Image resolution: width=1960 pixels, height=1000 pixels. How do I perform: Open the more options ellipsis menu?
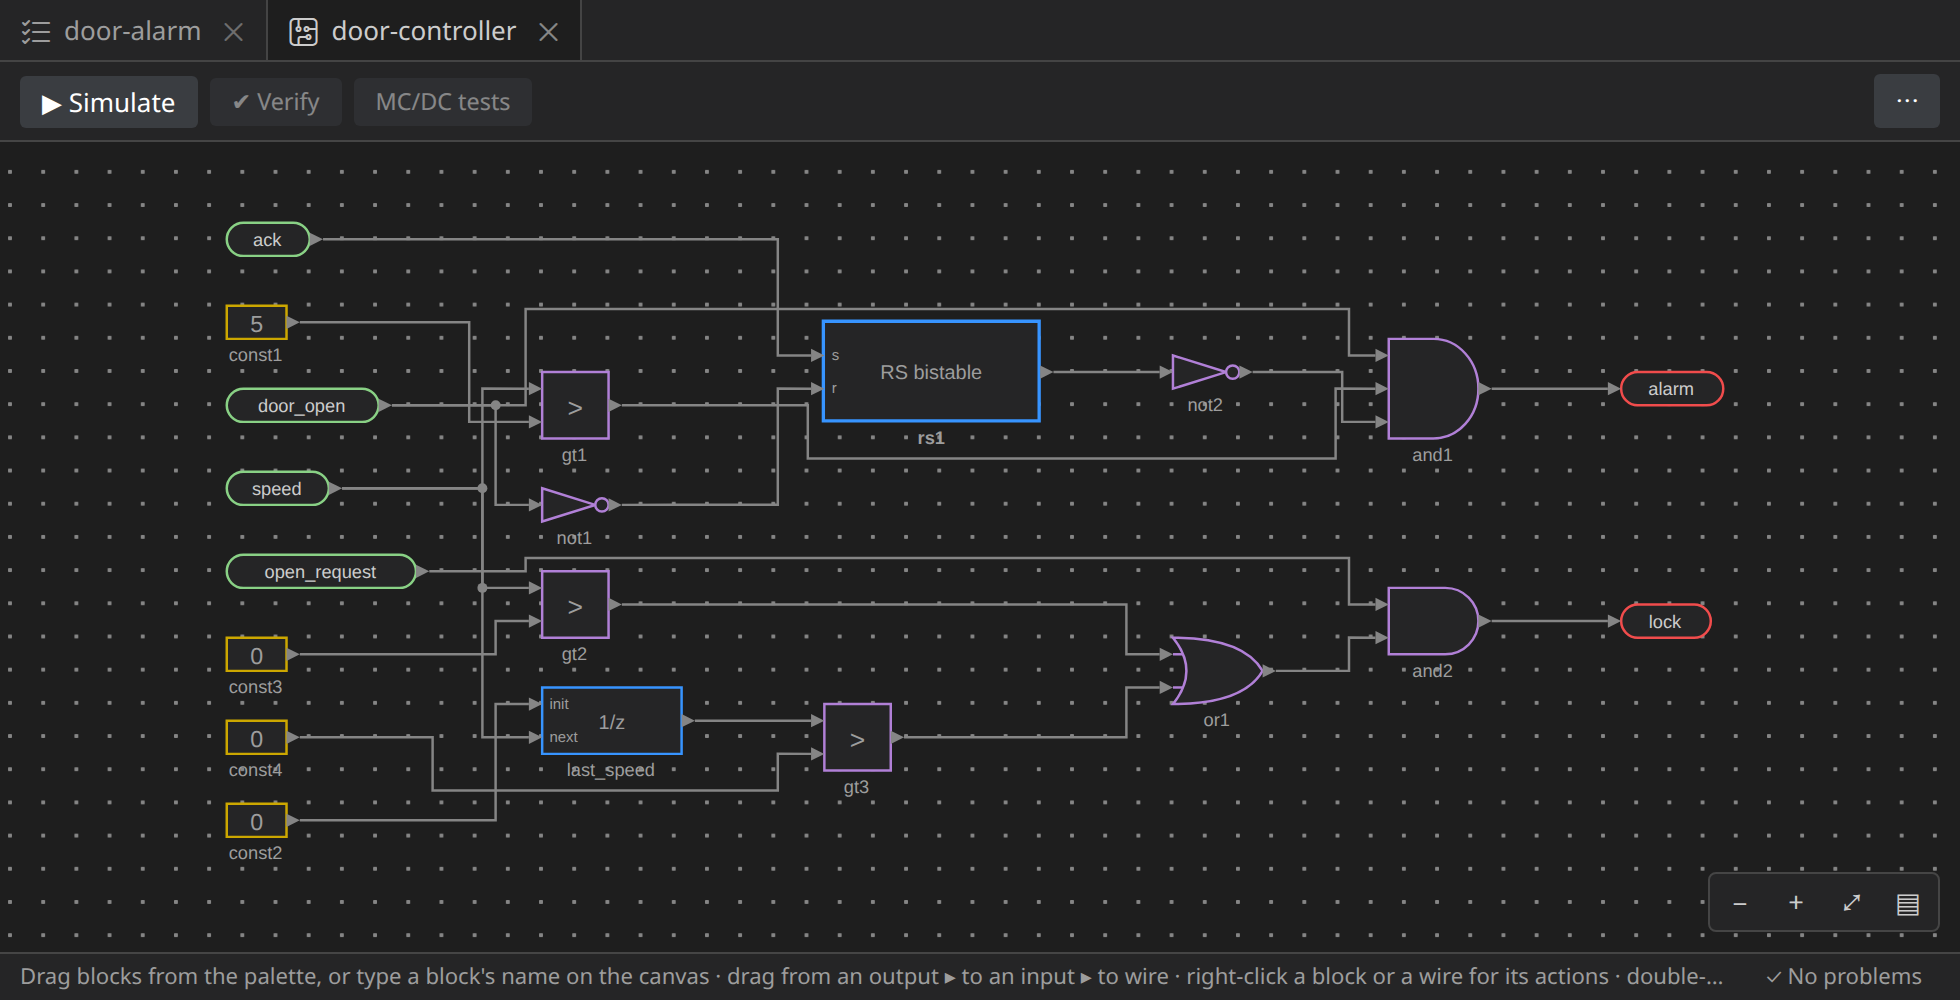click(1907, 101)
